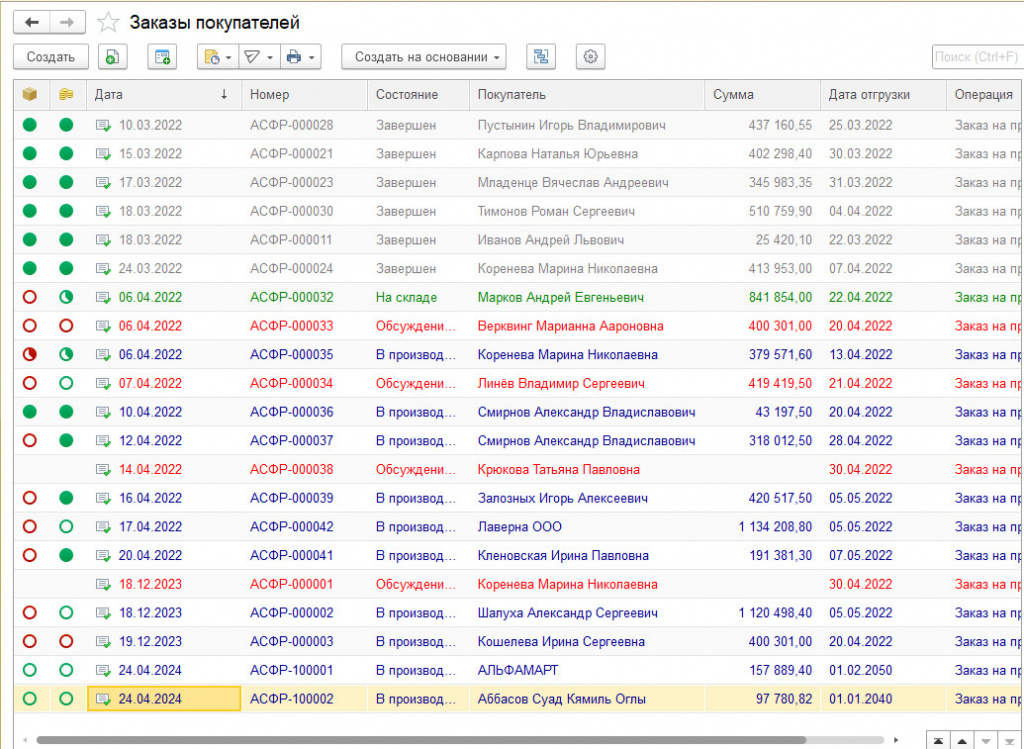Sort by the Сумма column header
Screen dimensions: 1024x749
click(763, 95)
